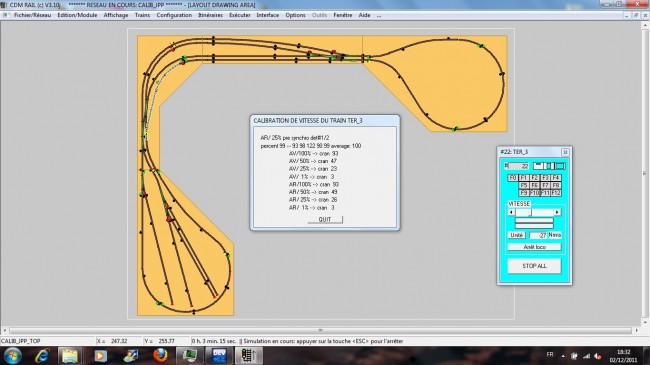The image size is (650, 365).
Task: Open Internet Explorer from the taskbar
Action: [x=41, y=355]
